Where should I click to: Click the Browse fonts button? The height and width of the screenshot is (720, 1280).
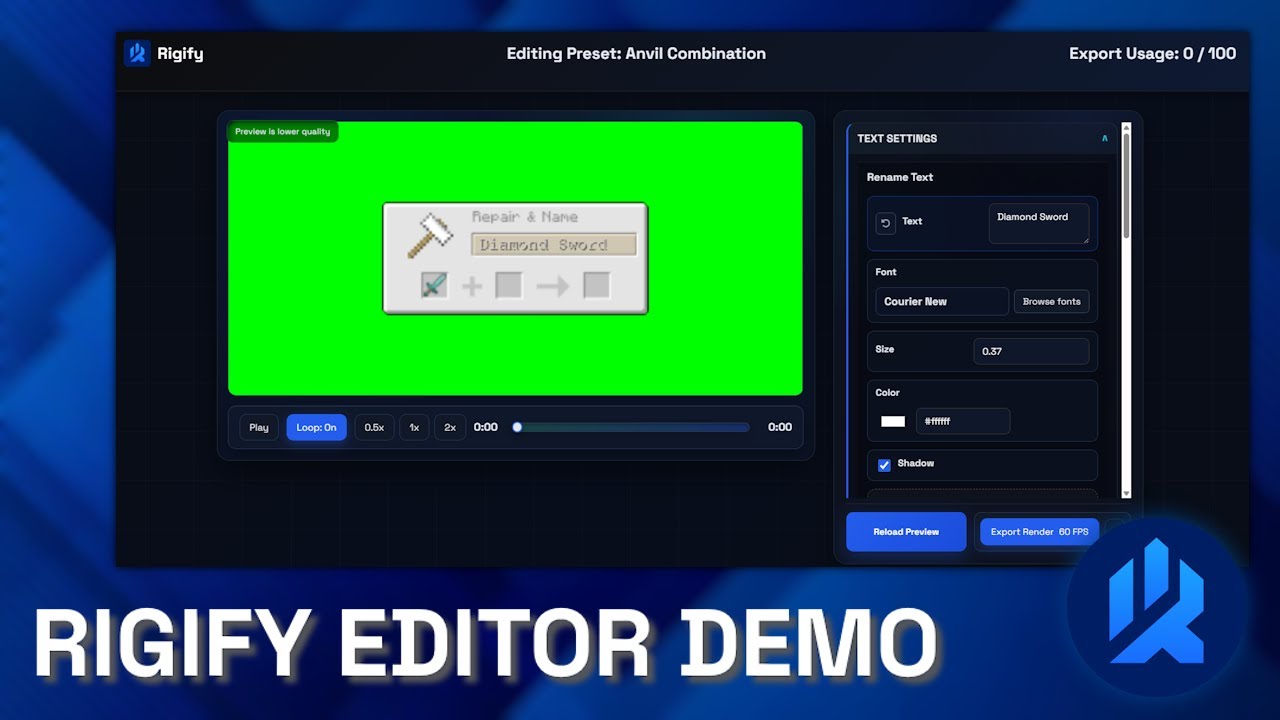(1051, 301)
